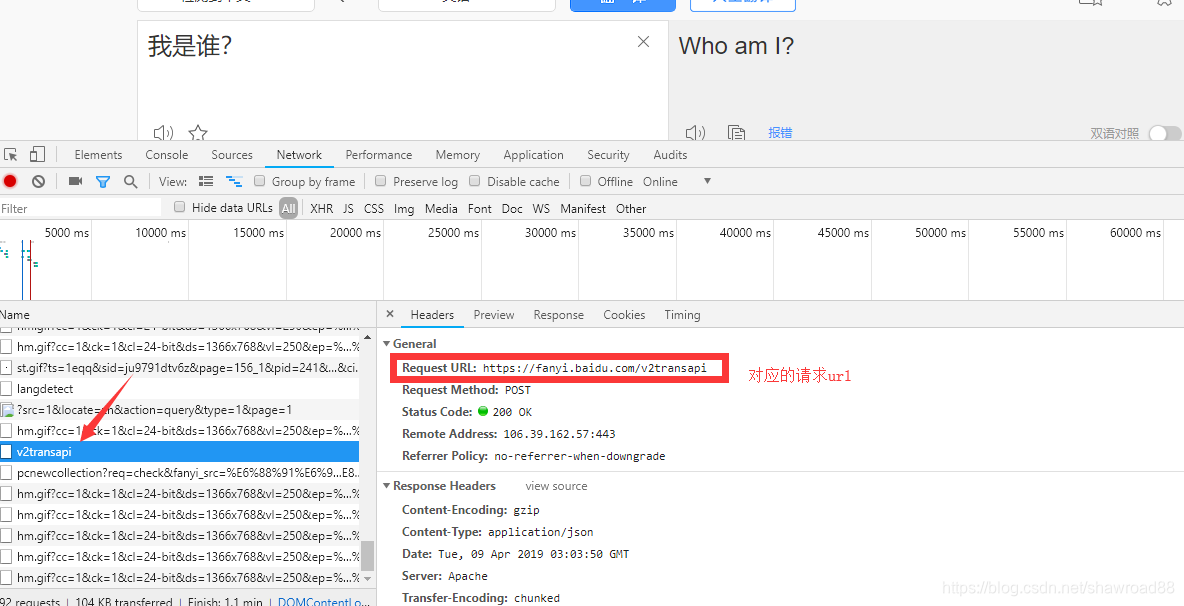Select the v2transapi request row
This screenshot has height=606, width=1184.
180,452
